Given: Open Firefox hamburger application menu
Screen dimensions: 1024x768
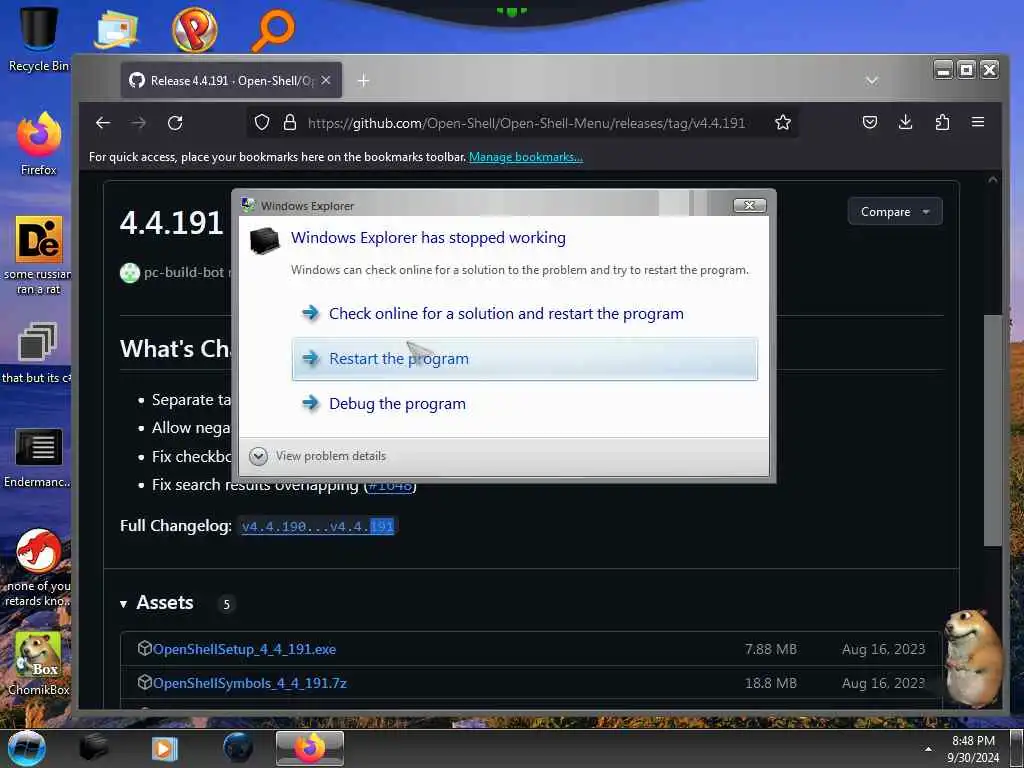Looking at the screenshot, I should pyautogui.click(x=978, y=122).
